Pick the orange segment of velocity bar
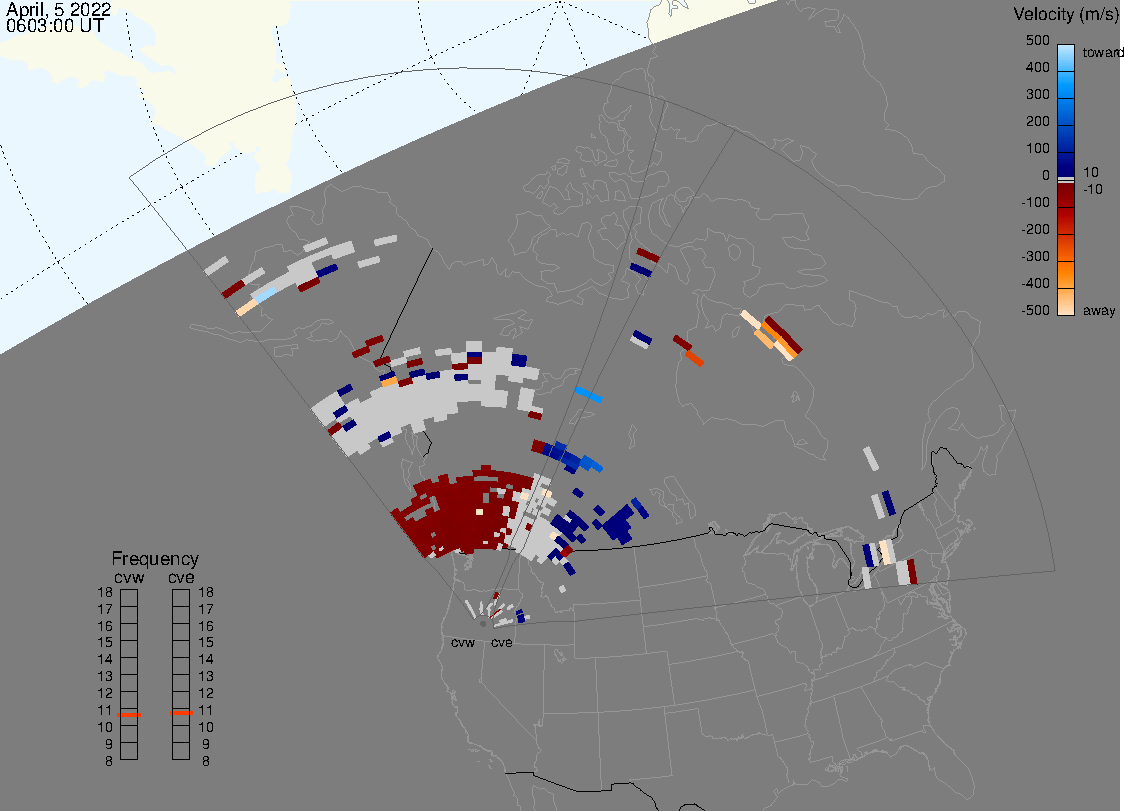 [x=1066, y=274]
